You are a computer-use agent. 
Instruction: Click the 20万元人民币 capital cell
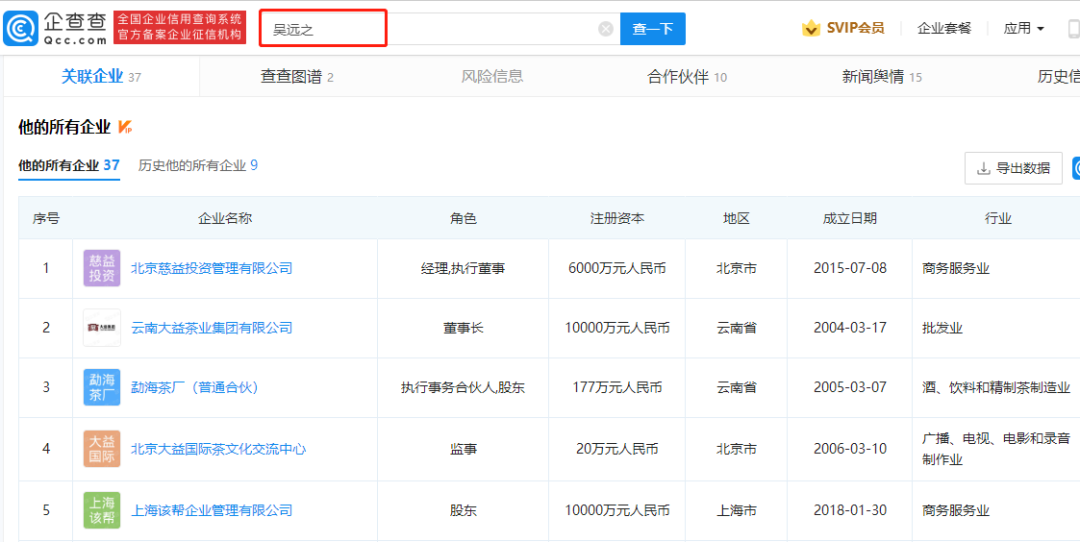617,449
